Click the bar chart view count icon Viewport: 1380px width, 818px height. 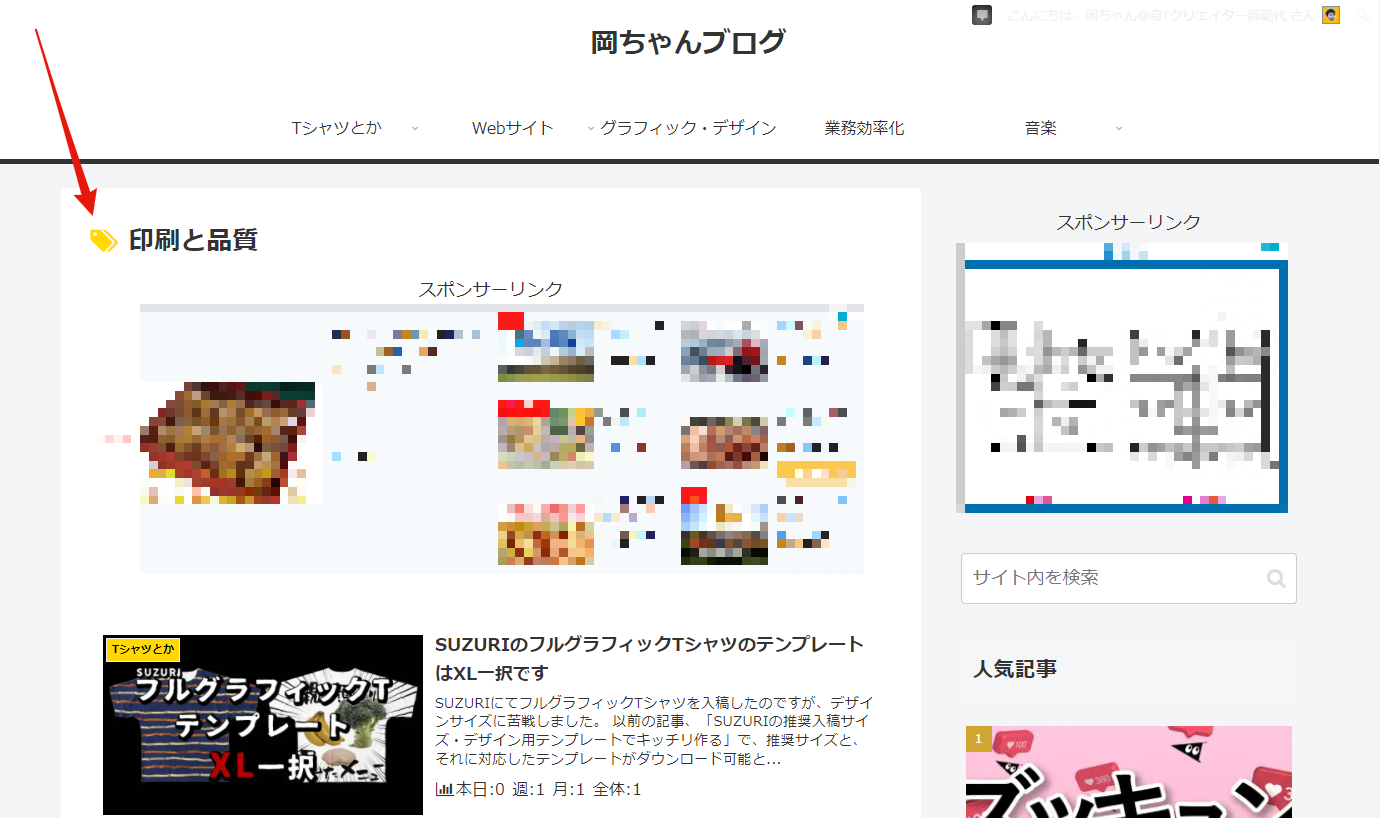tap(445, 790)
